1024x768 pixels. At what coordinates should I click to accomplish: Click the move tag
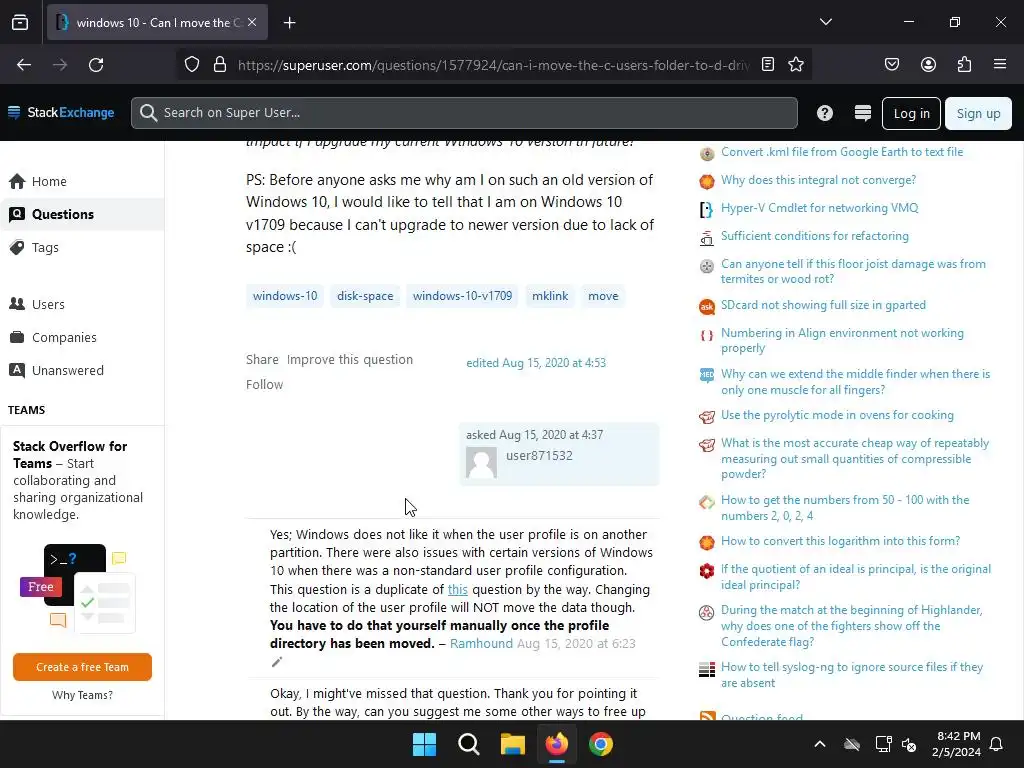pyautogui.click(x=603, y=296)
